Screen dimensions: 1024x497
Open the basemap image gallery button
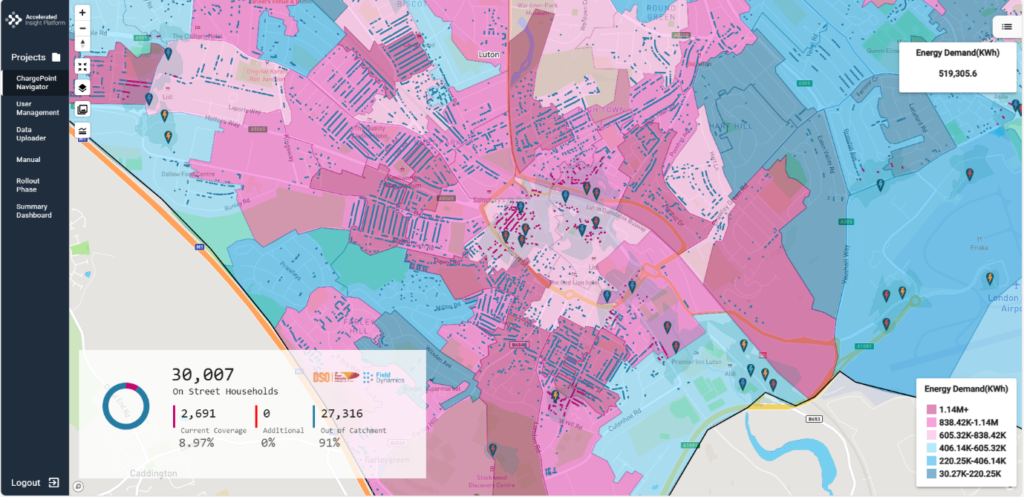83,109
